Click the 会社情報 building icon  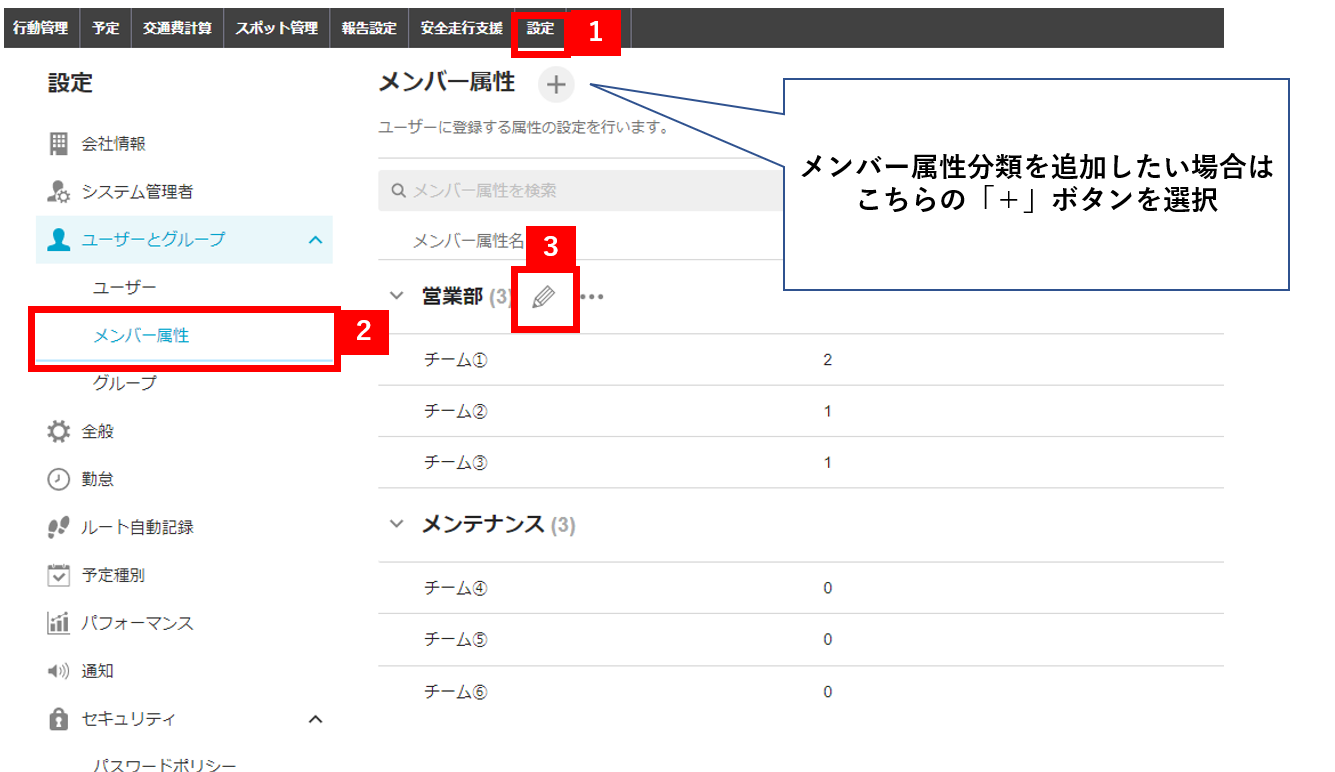point(59,143)
